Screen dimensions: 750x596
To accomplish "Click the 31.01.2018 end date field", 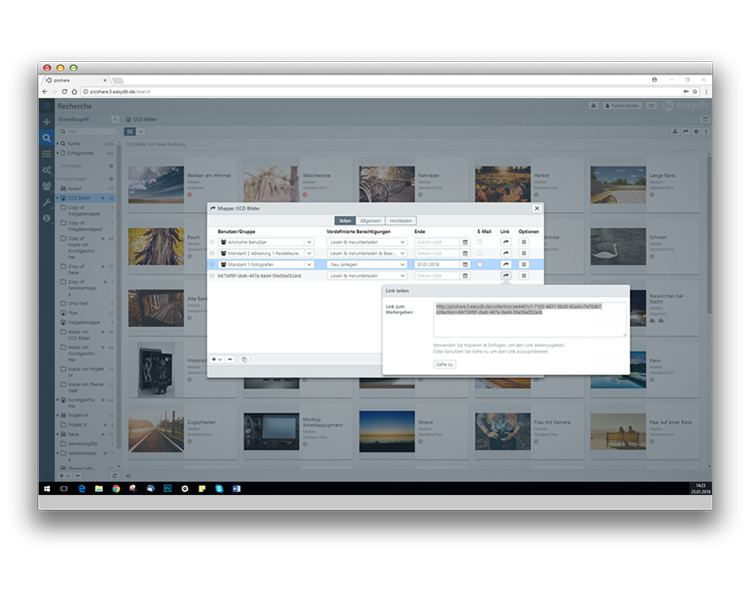I will 437,265.
